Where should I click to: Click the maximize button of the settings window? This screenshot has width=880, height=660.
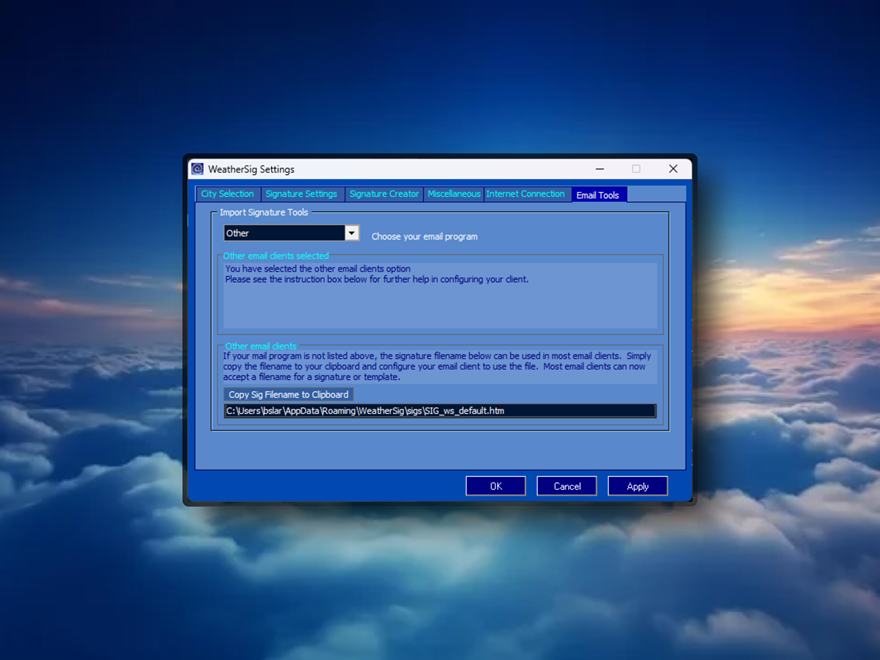(636, 169)
